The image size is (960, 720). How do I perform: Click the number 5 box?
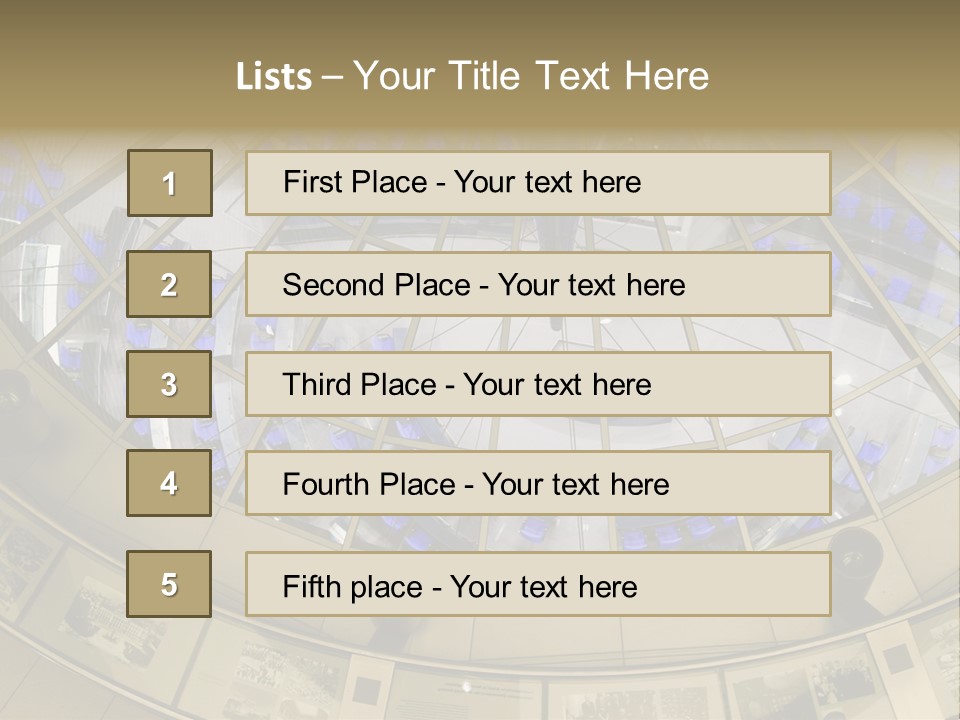pyautogui.click(x=169, y=584)
